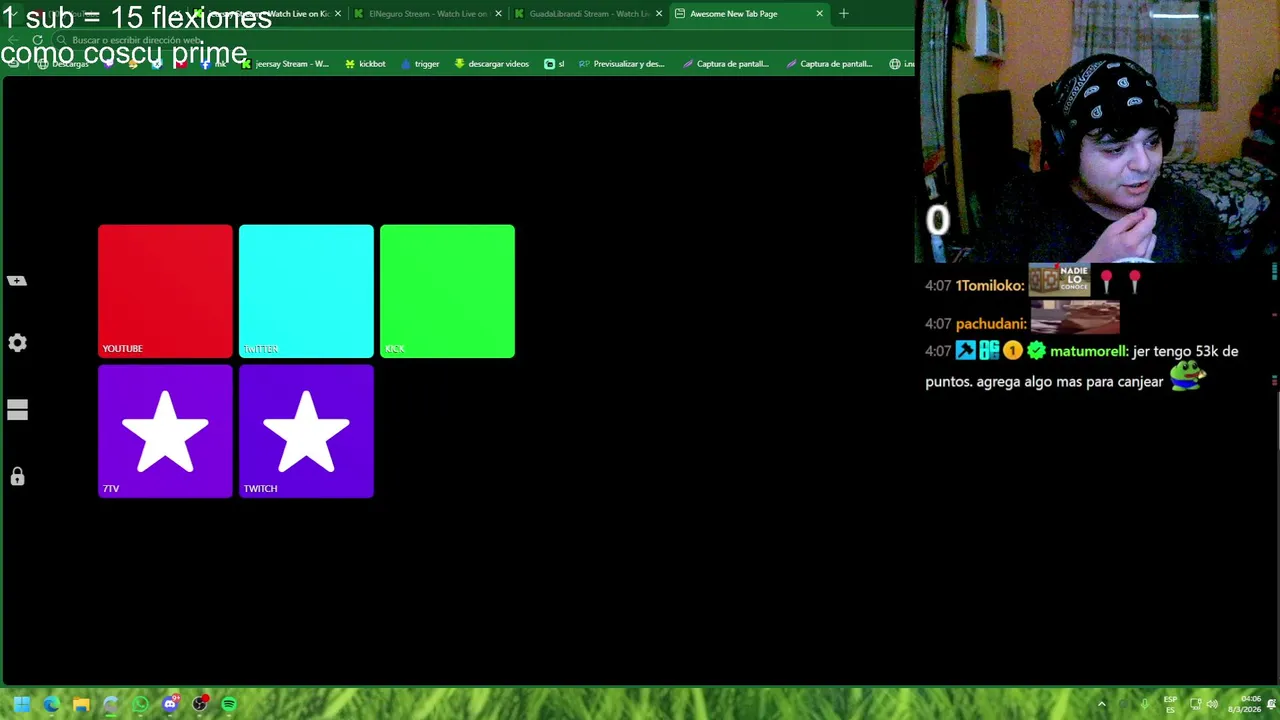This screenshot has height=720, width=1280.
Task: Open the settings gear in left sidebar
Action: (x=17, y=343)
